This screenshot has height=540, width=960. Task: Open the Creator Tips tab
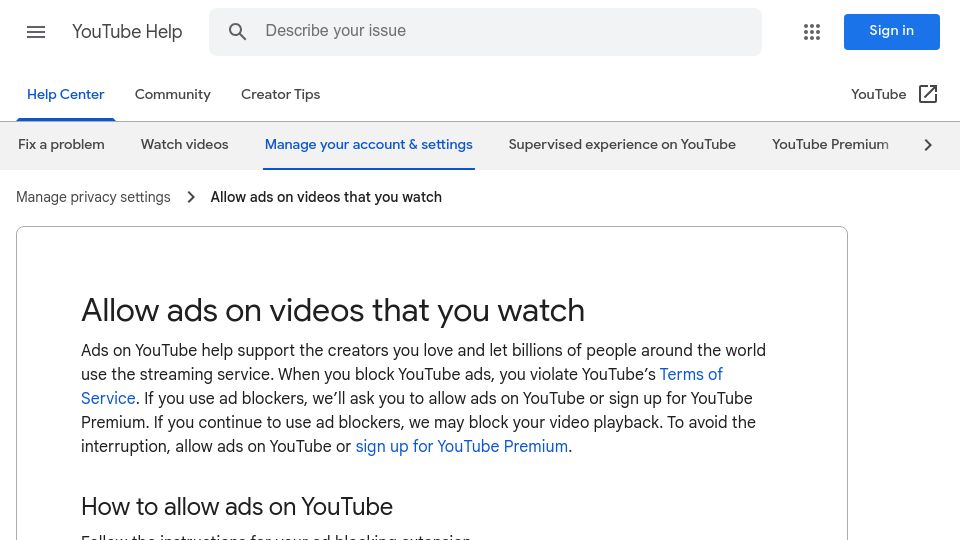click(280, 94)
